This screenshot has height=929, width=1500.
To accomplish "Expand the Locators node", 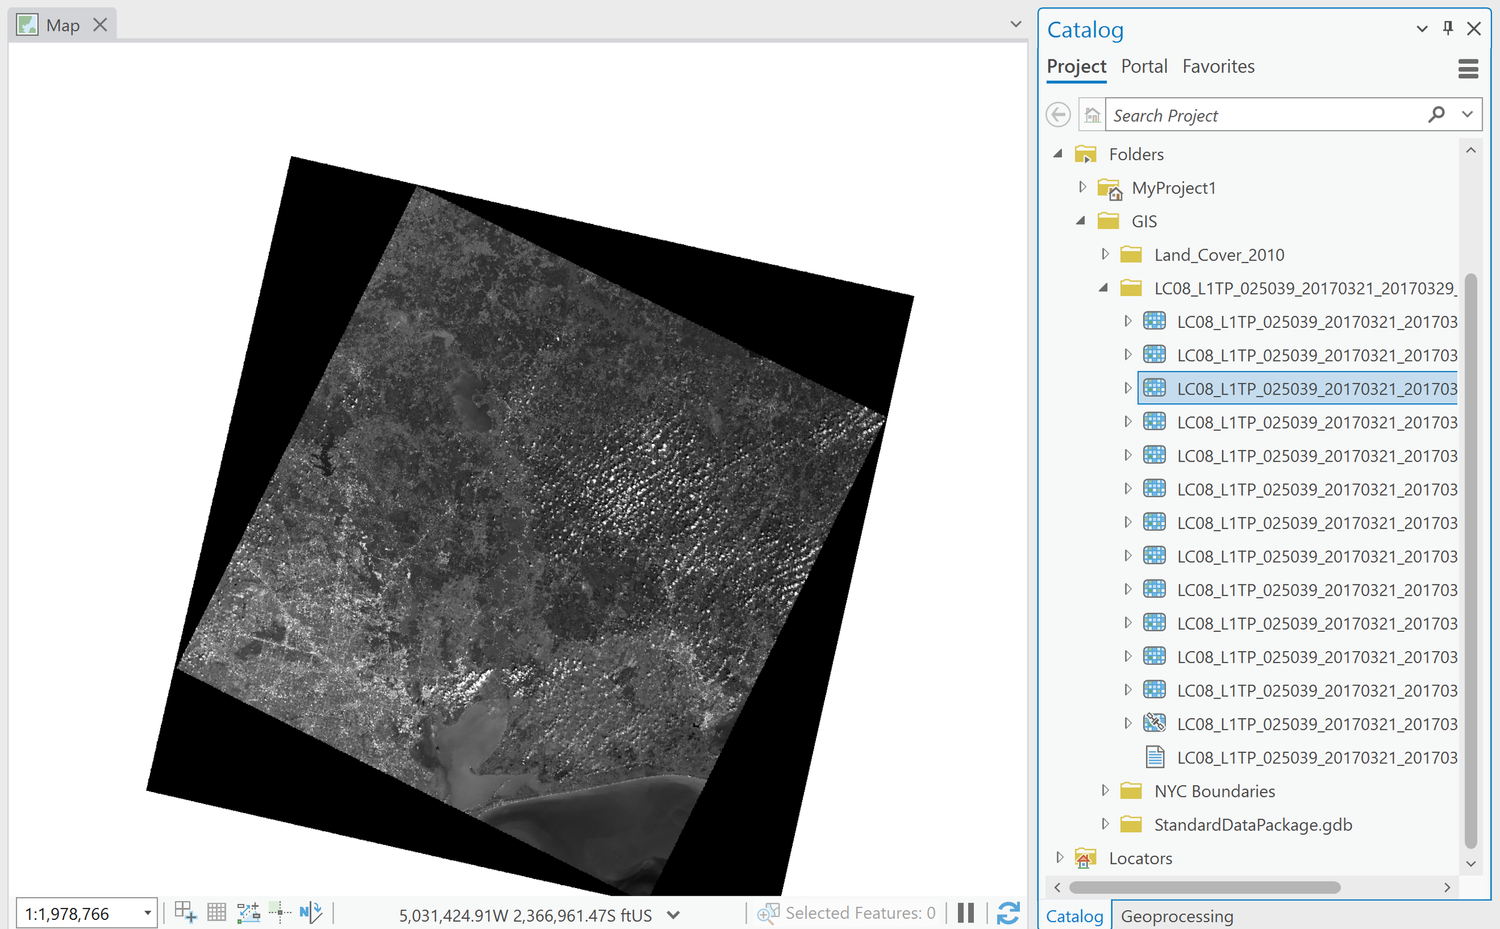I will click(1060, 857).
